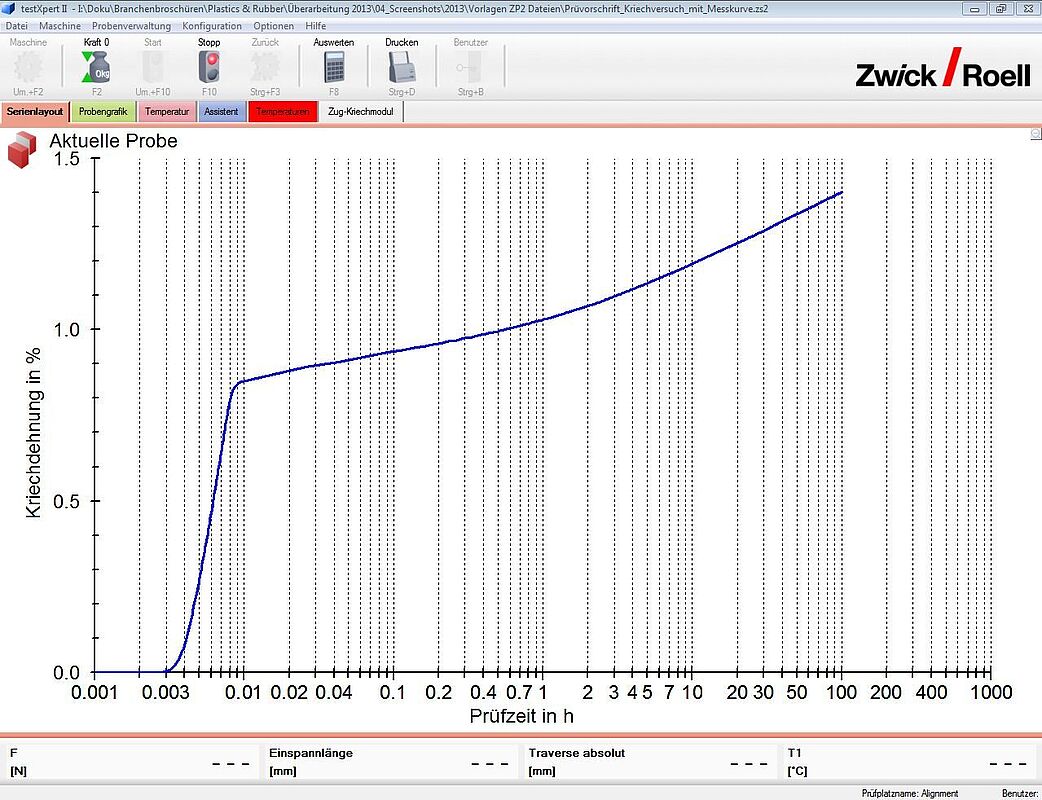The image size is (1042, 800).
Task: Click the Aktuelle Probe chart title
Action: (x=114, y=141)
